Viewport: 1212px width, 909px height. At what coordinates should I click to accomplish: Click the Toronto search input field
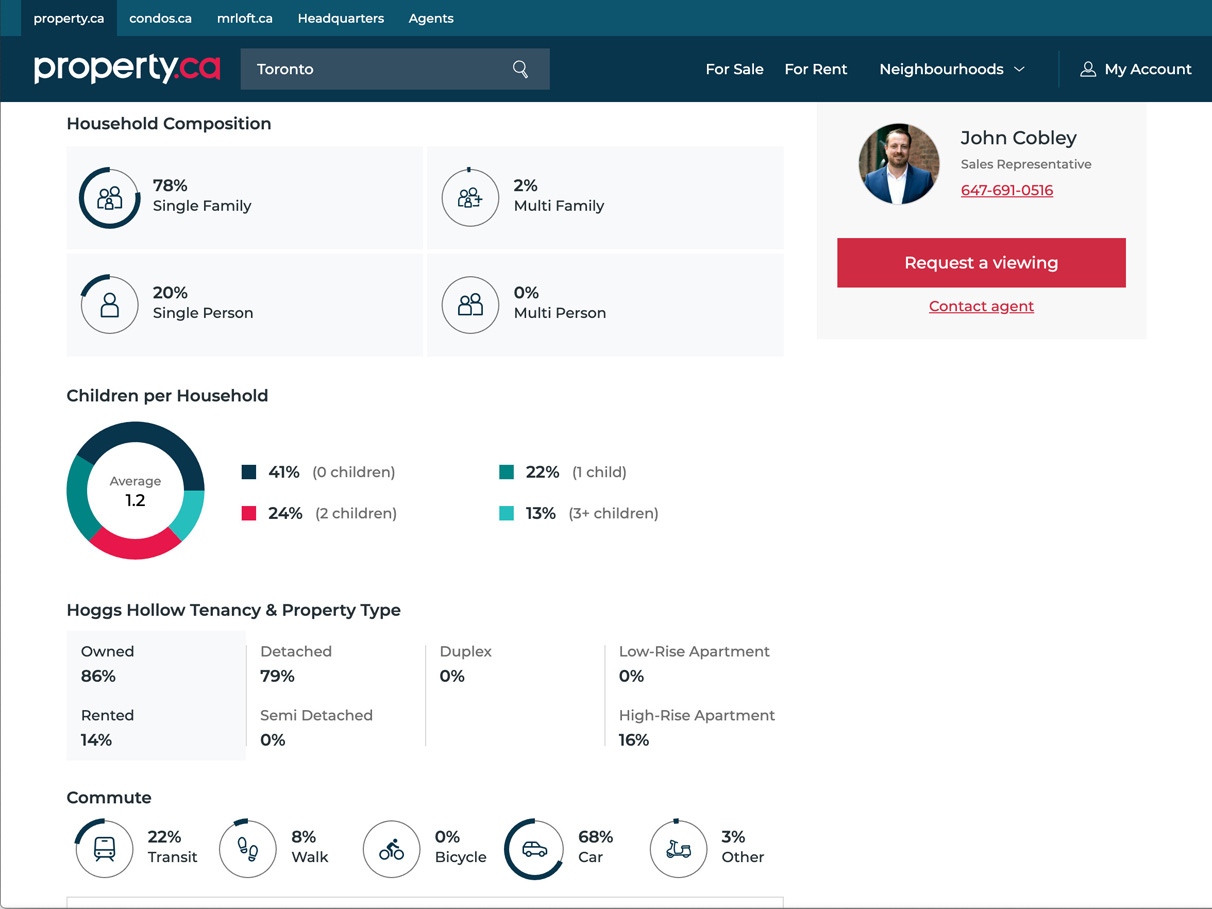[x=375, y=69]
